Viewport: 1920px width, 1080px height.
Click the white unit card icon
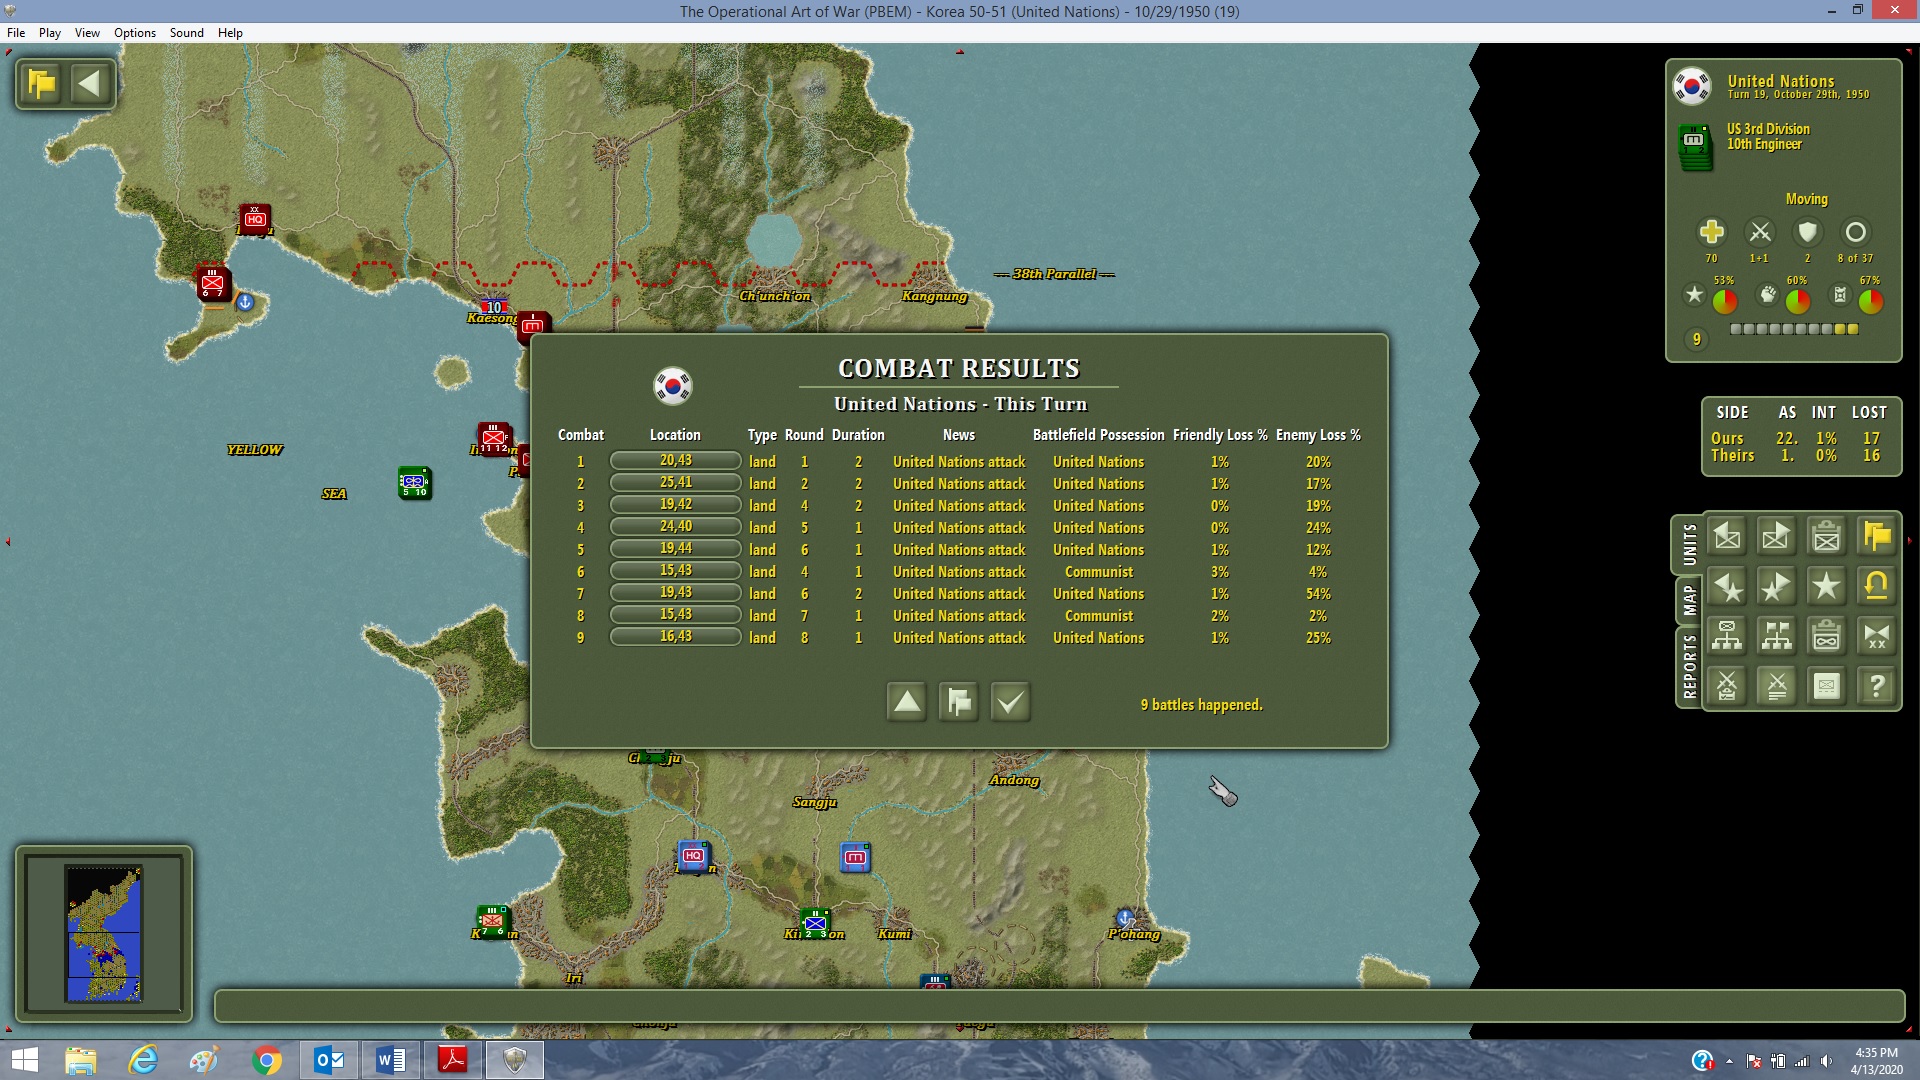[1827, 686]
